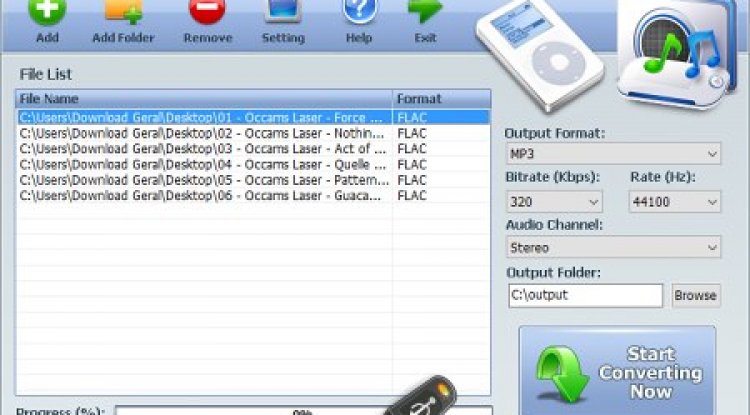Open the Setting toolbar icon

click(283, 11)
